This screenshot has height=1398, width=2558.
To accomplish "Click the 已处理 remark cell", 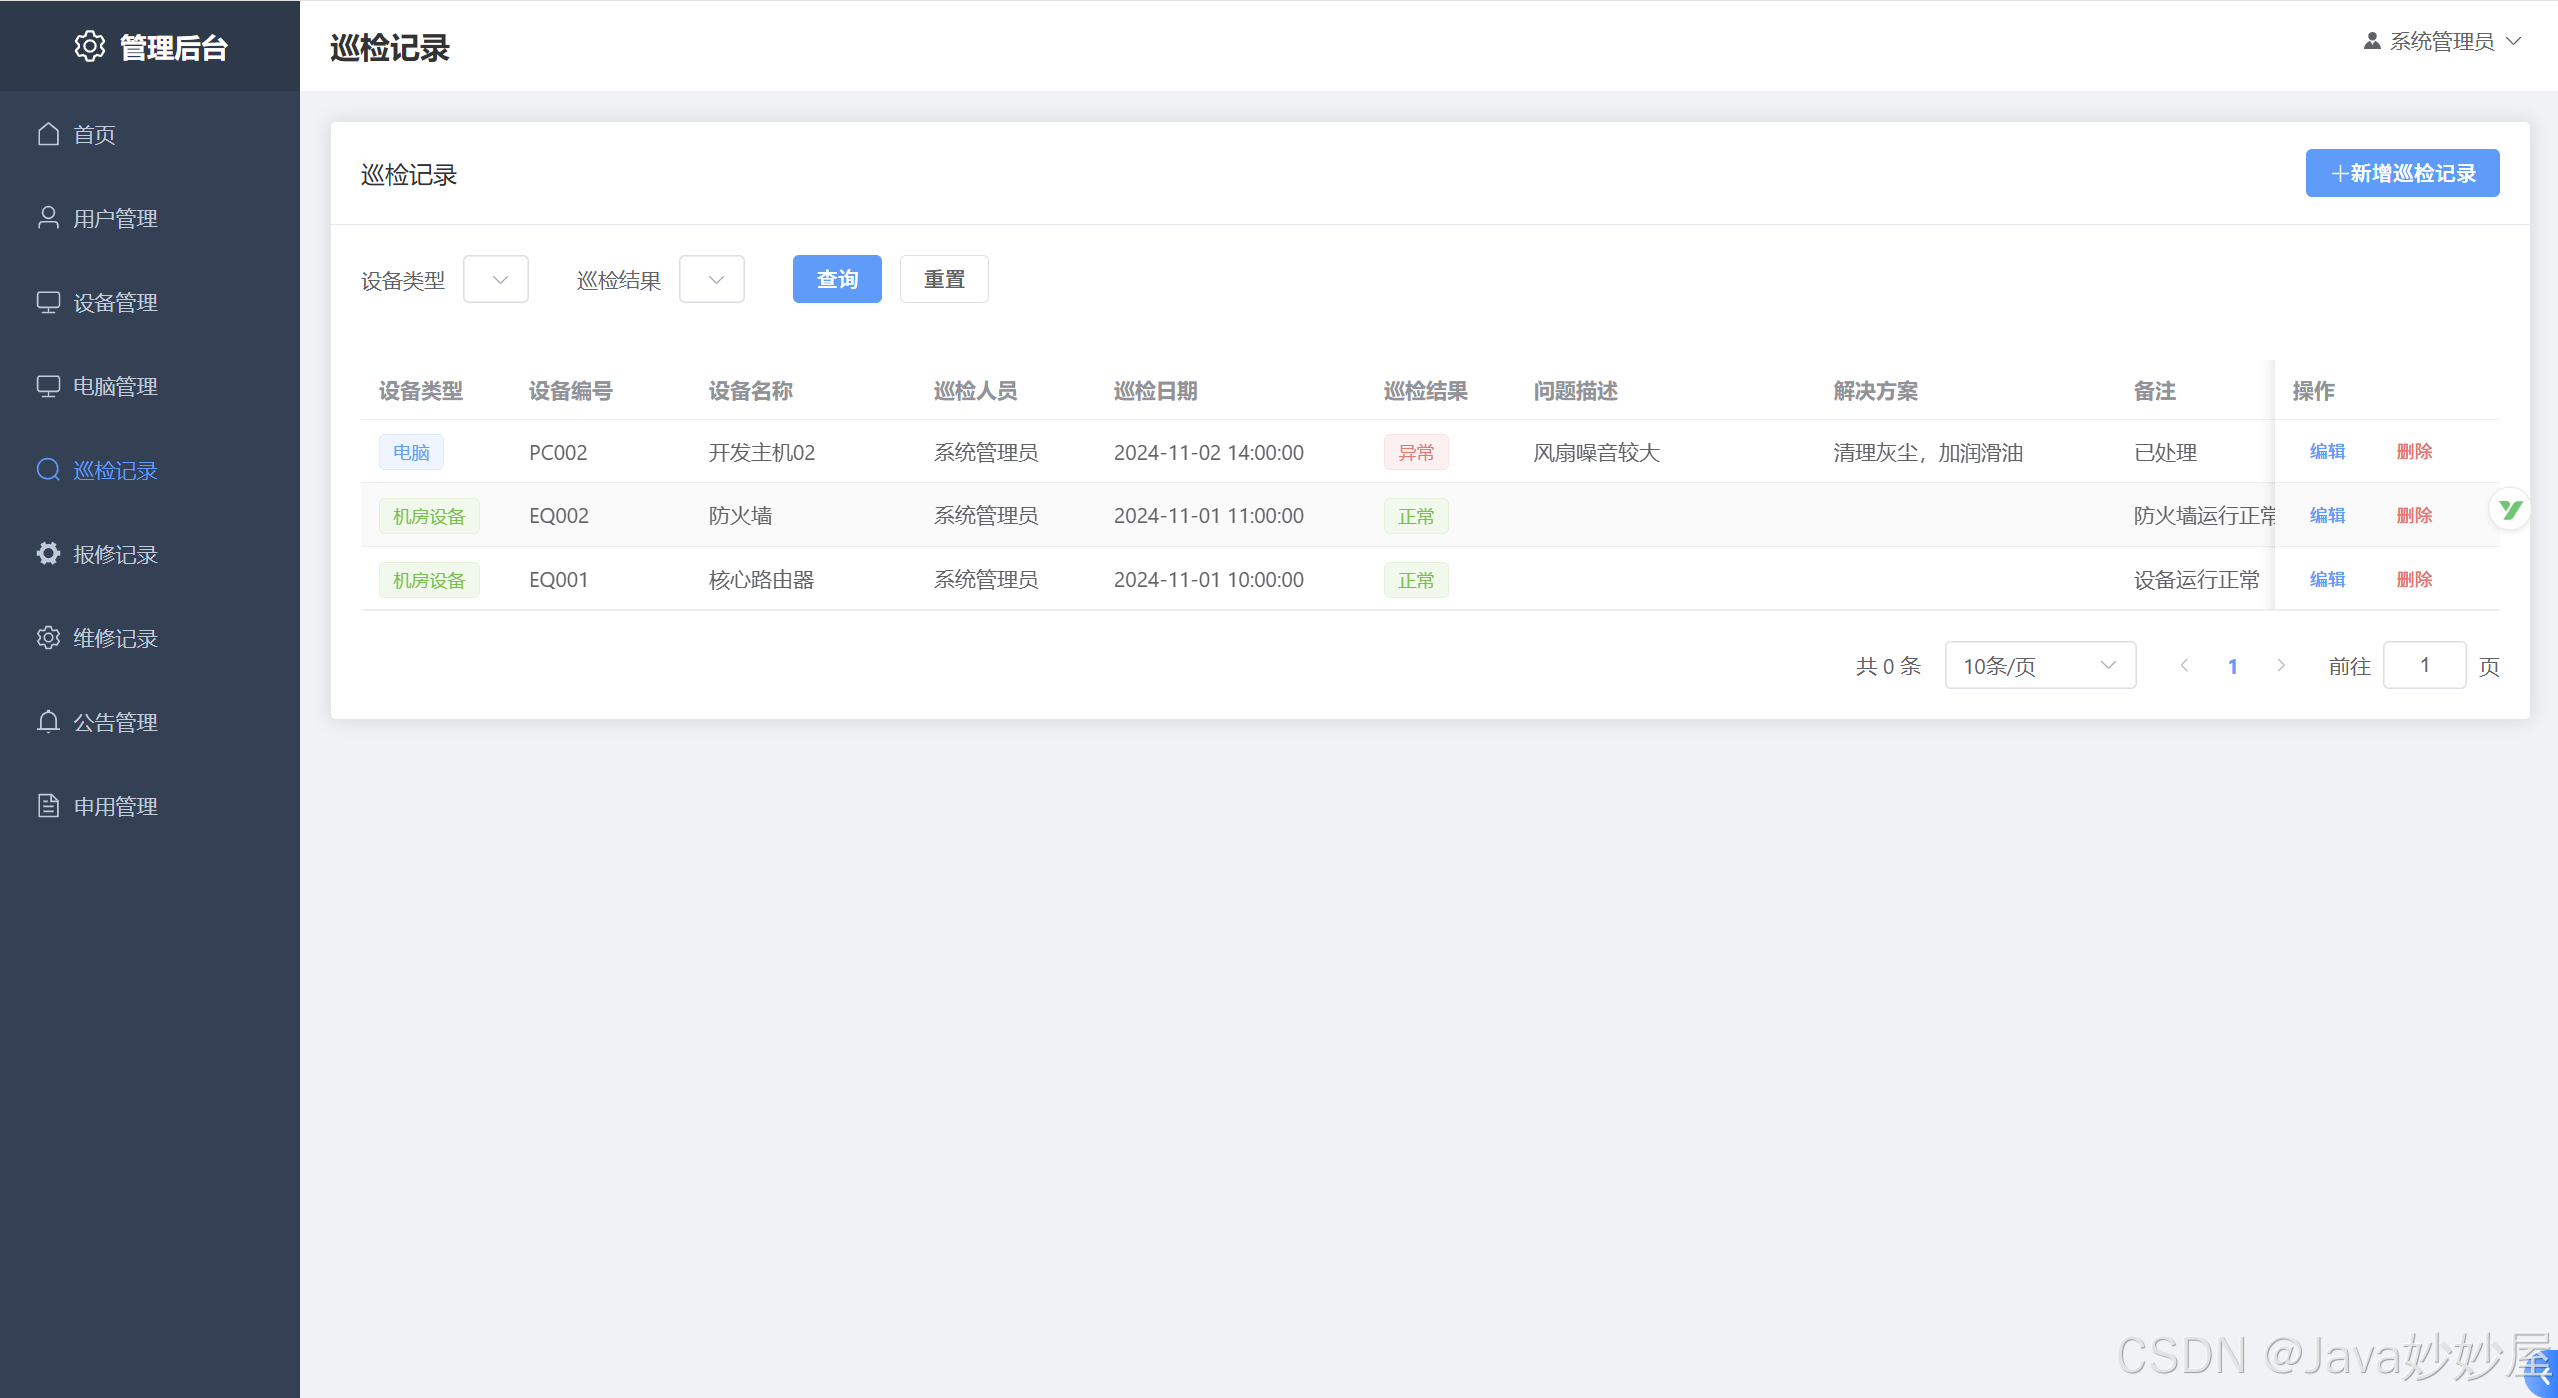I will pos(2165,452).
